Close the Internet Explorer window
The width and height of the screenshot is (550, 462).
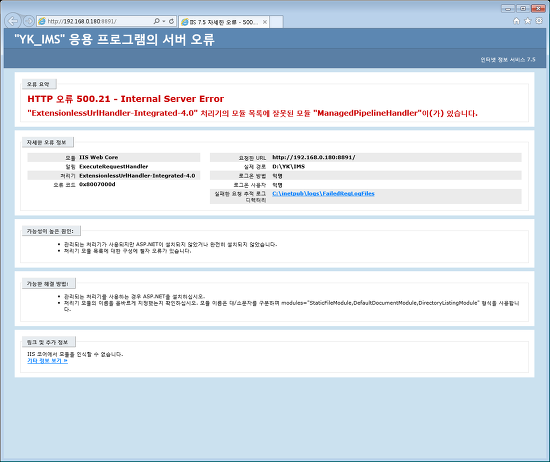click(x=538, y=8)
